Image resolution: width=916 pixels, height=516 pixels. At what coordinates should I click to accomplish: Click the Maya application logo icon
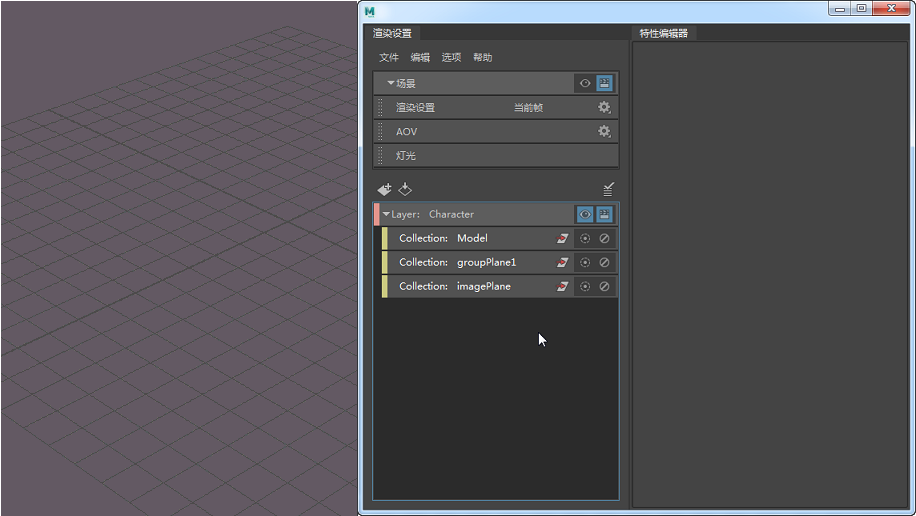pyautogui.click(x=369, y=11)
